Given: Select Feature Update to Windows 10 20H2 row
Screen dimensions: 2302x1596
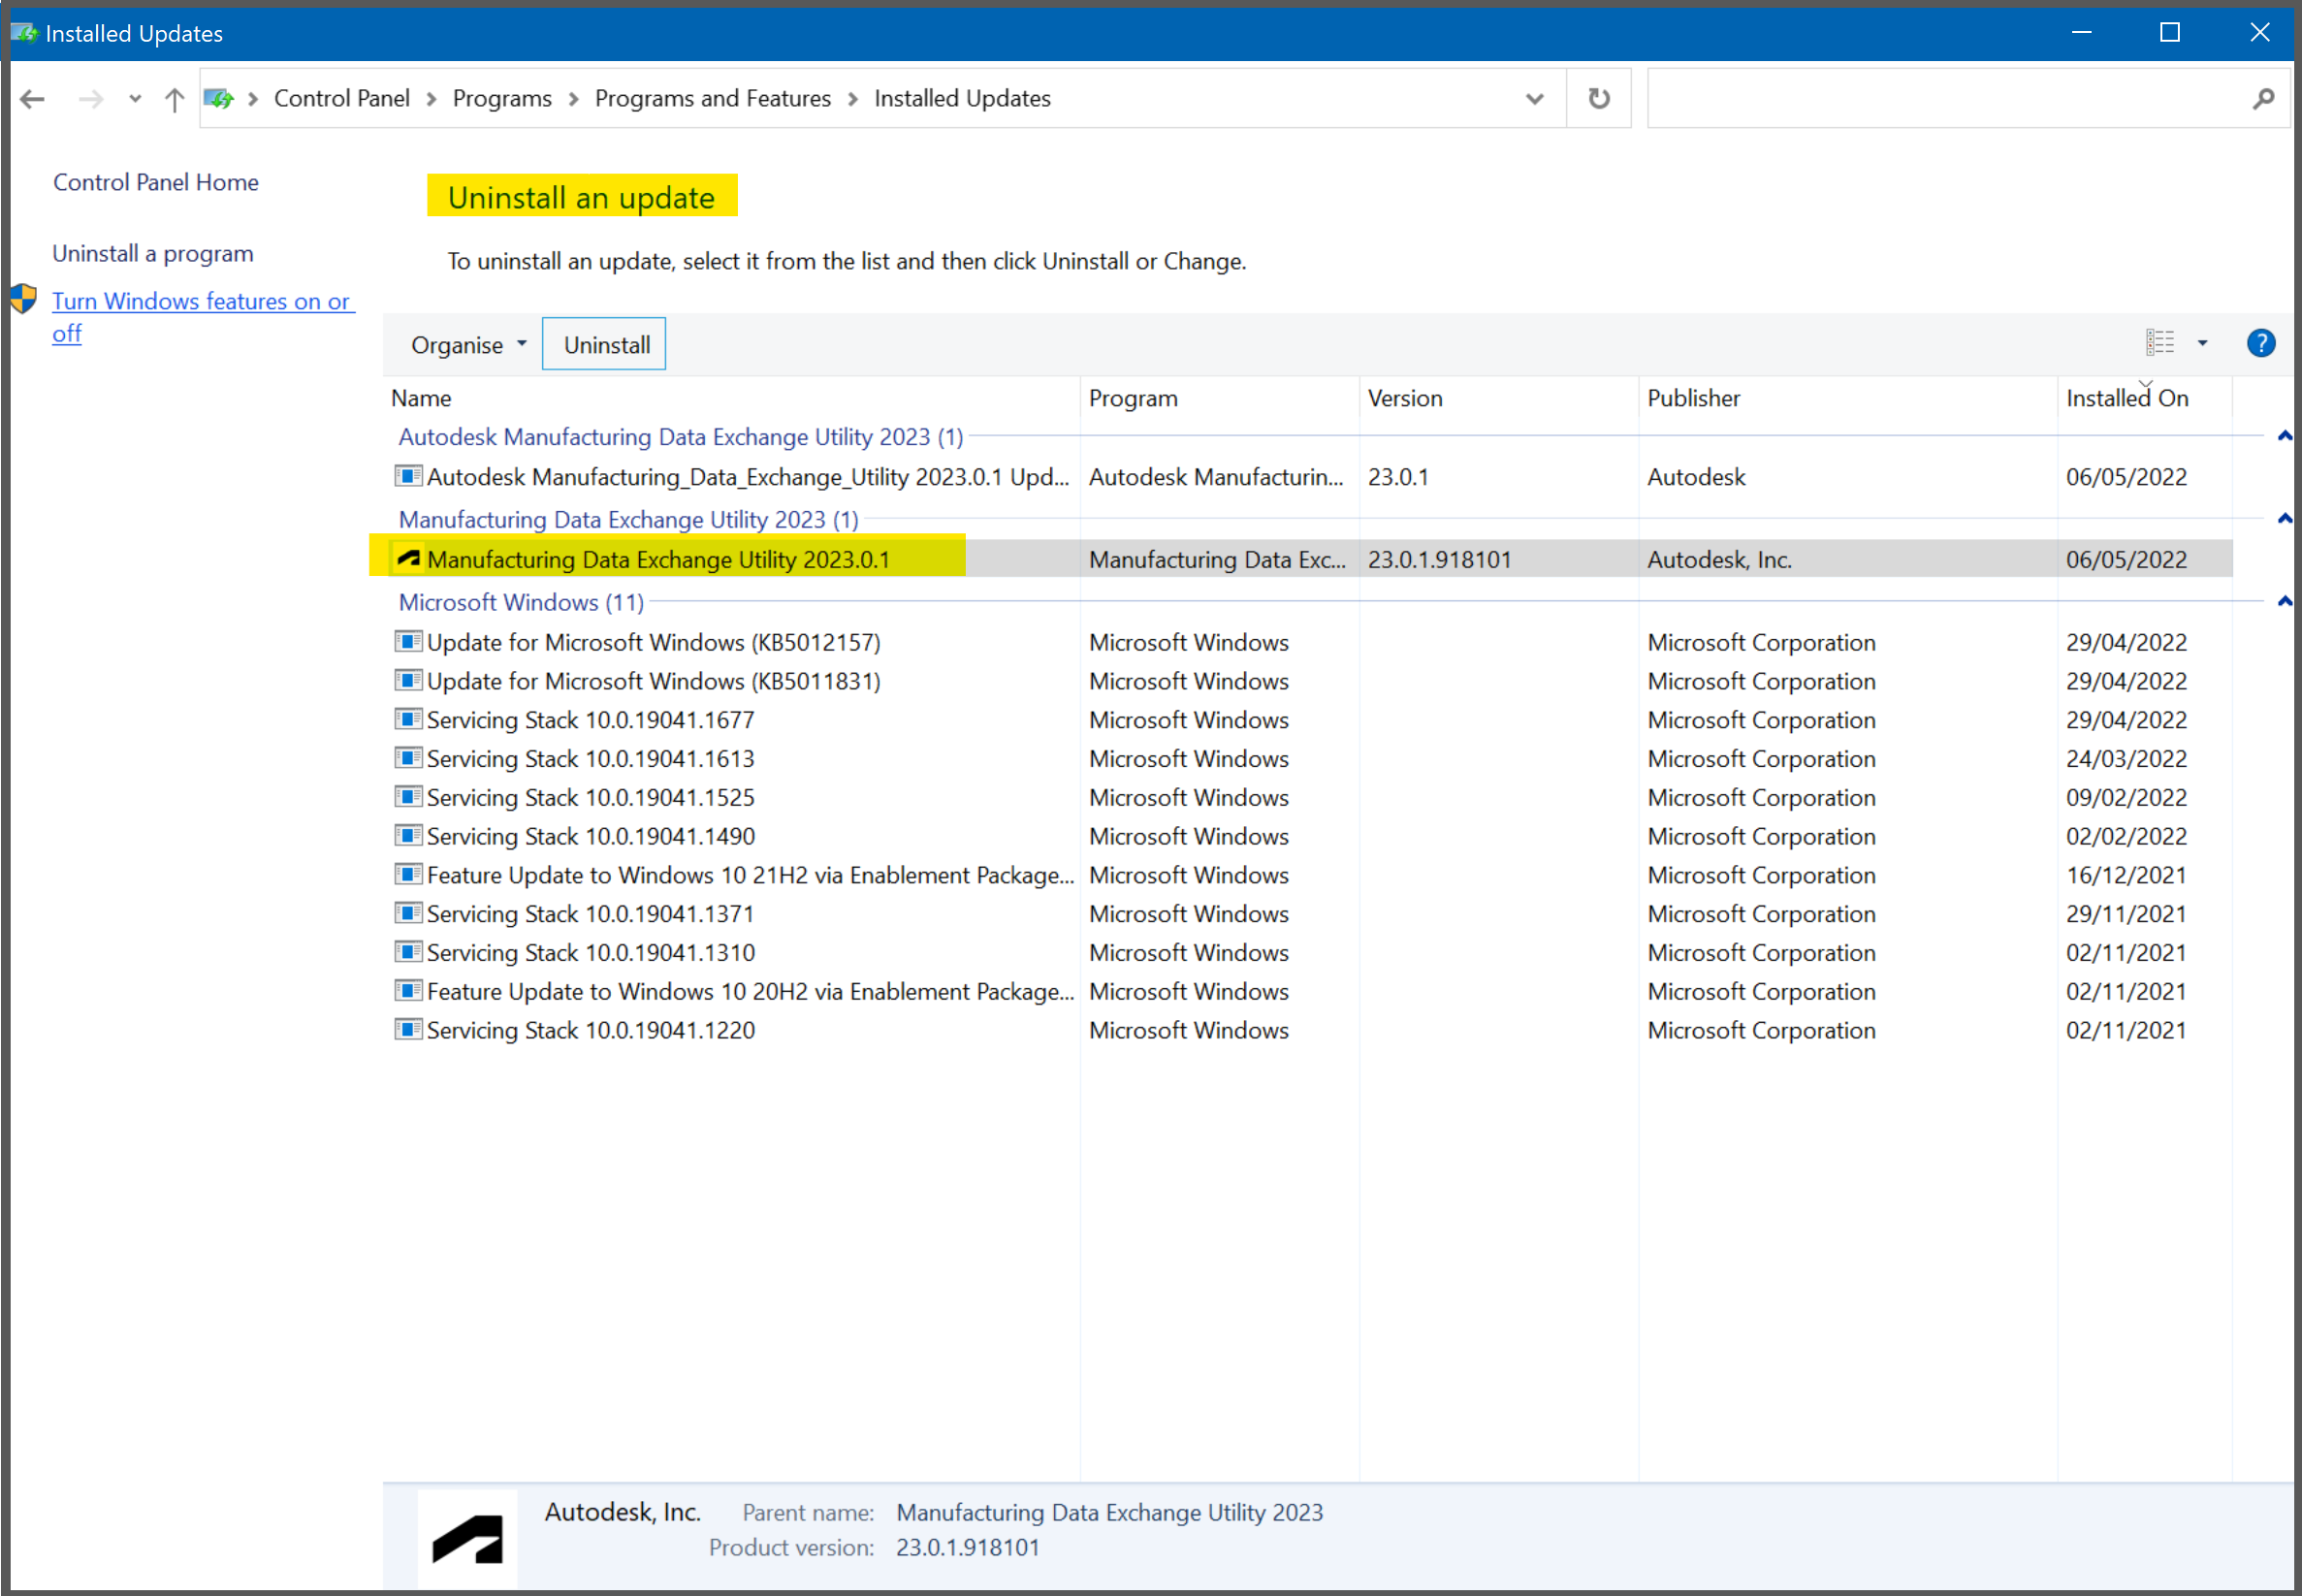Looking at the screenshot, I should pos(1309,992).
